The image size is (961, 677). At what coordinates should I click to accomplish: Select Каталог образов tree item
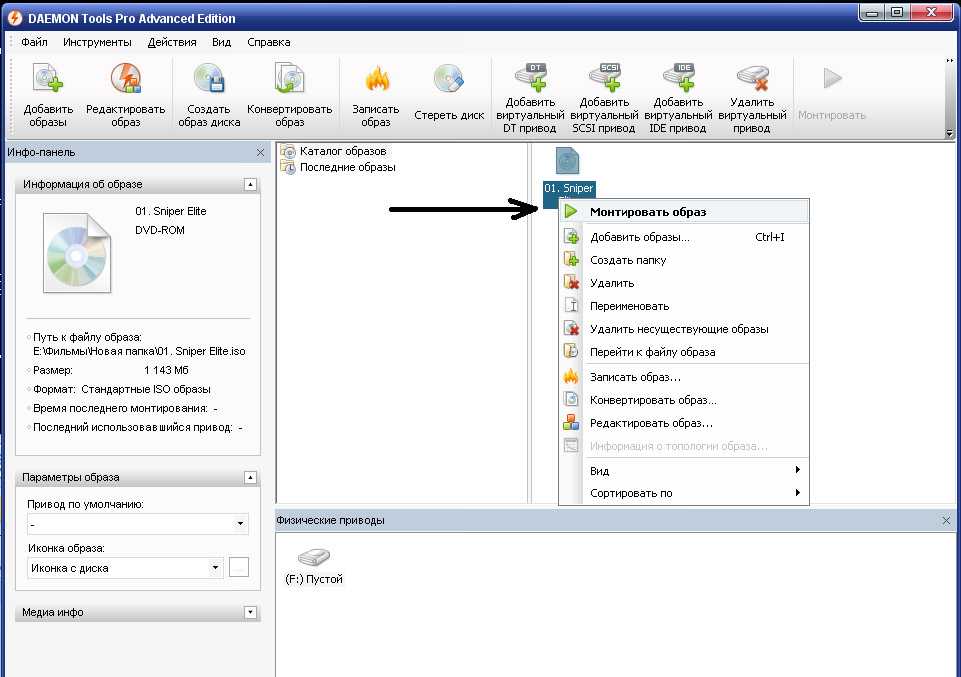334,151
